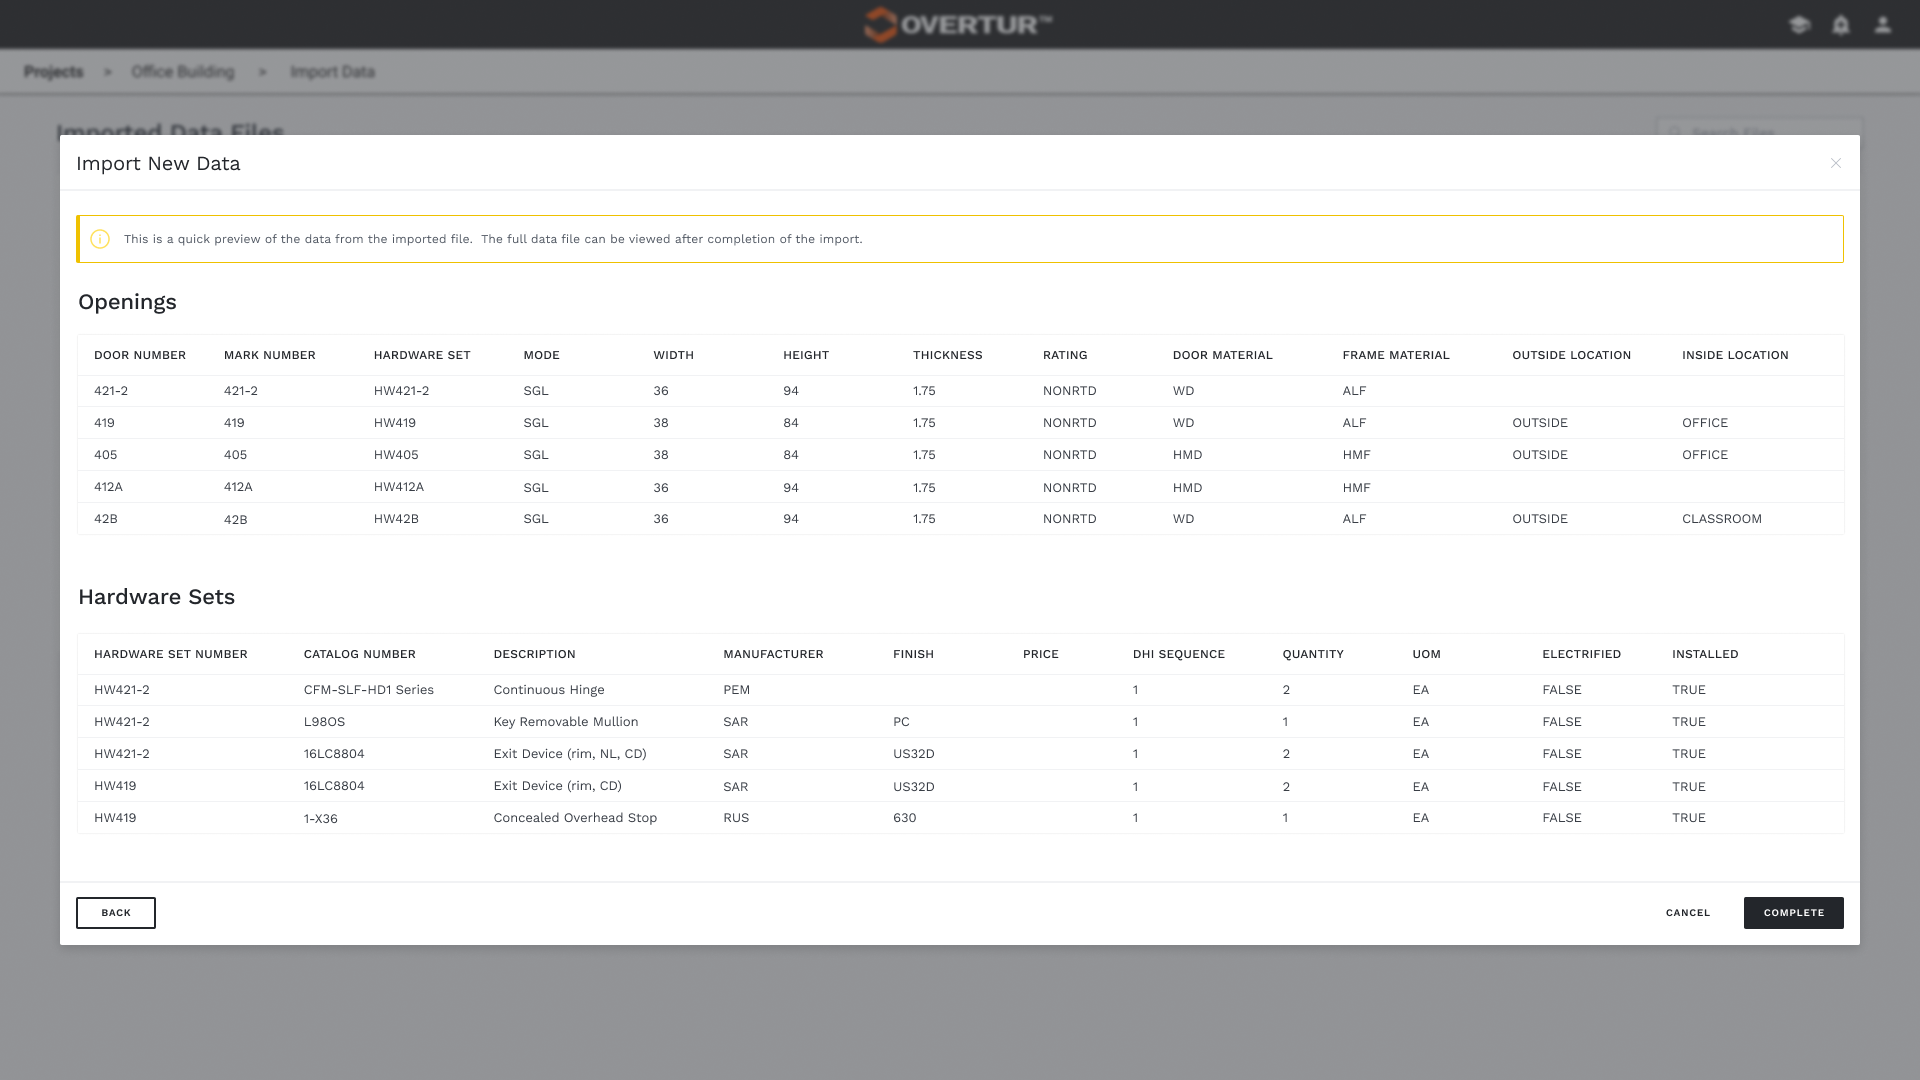The image size is (1920, 1080).
Task: Click the Door Number column header
Action: coord(140,355)
